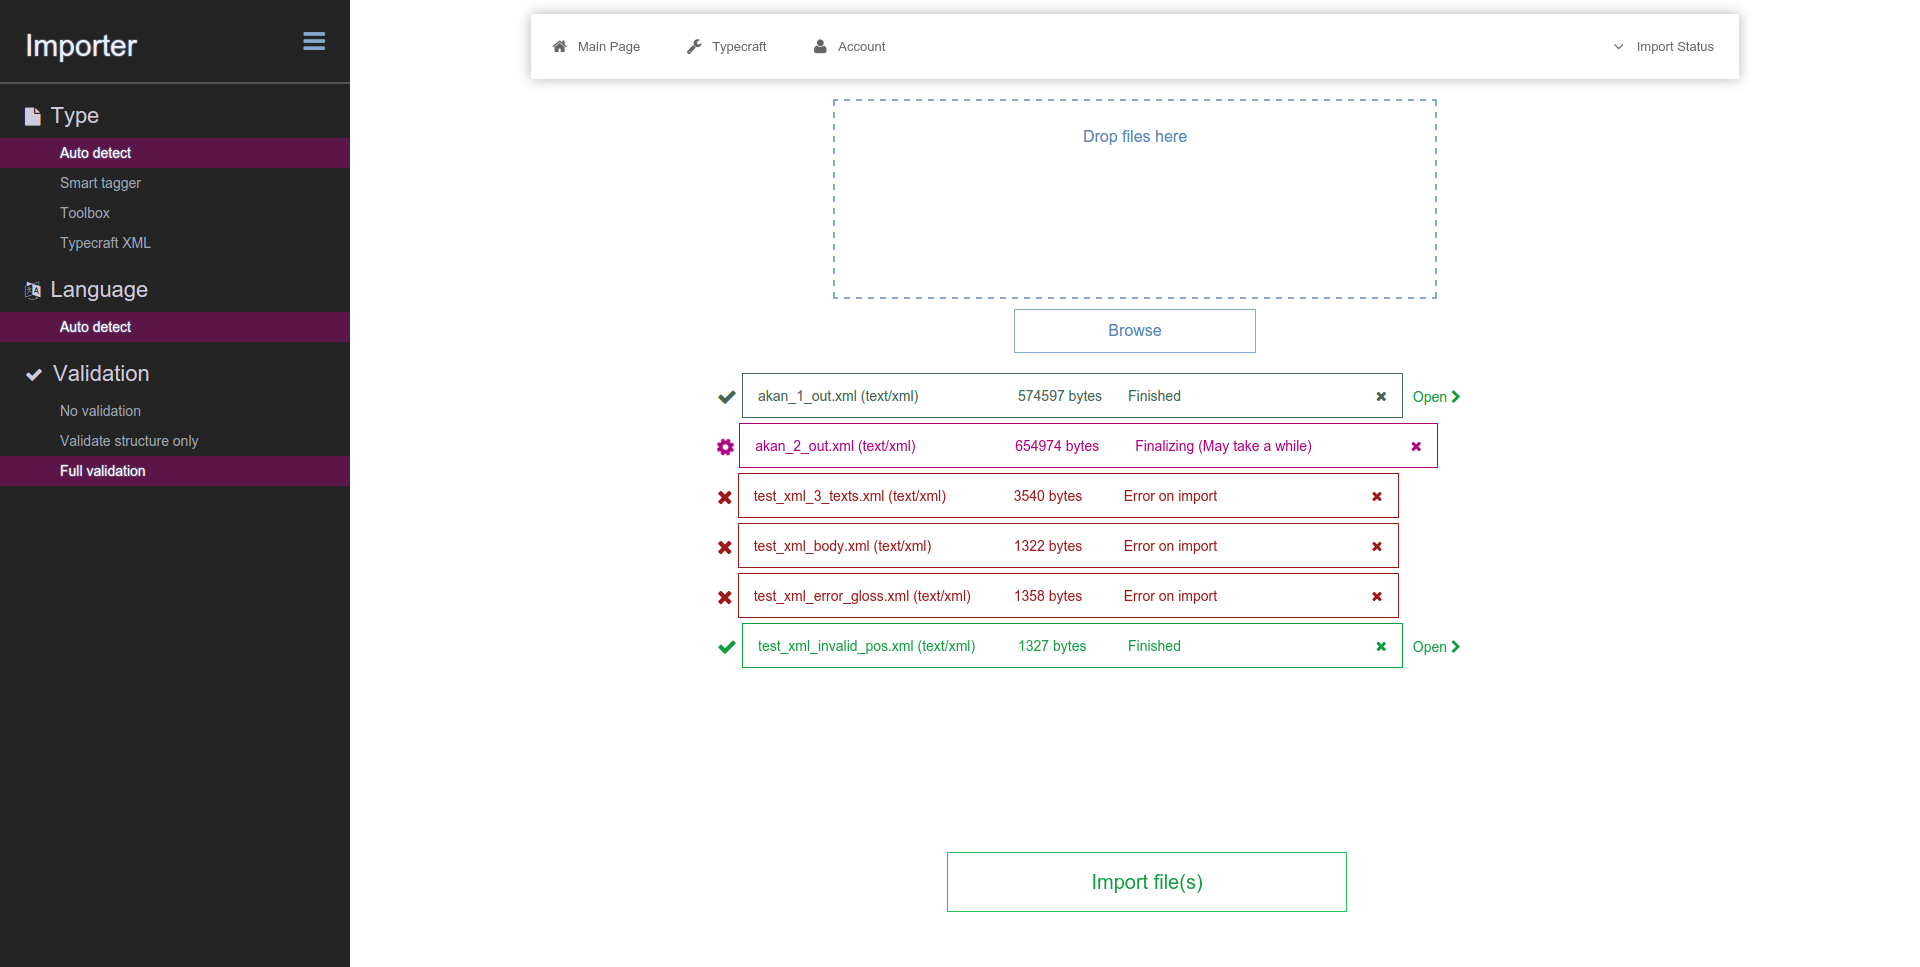The height and width of the screenshot is (967, 1920).
Task: Click the Importer title
Action: point(81,46)
